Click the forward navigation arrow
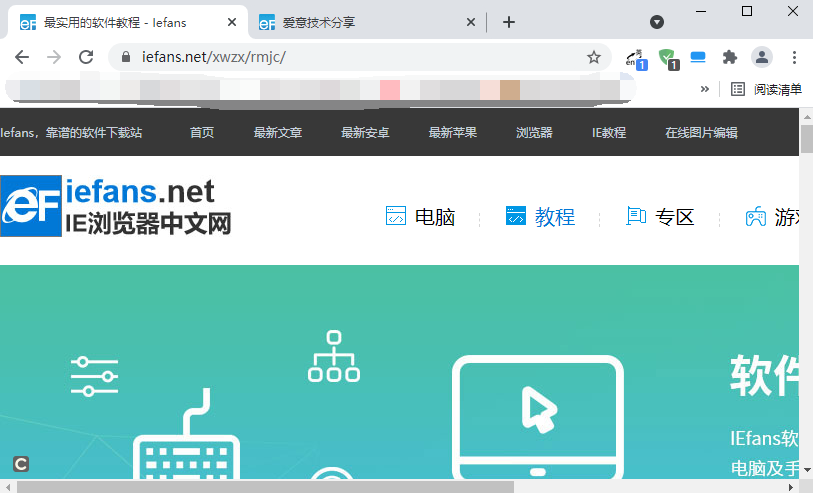This screenshot has width=813, height=493. tap(54, 57)
